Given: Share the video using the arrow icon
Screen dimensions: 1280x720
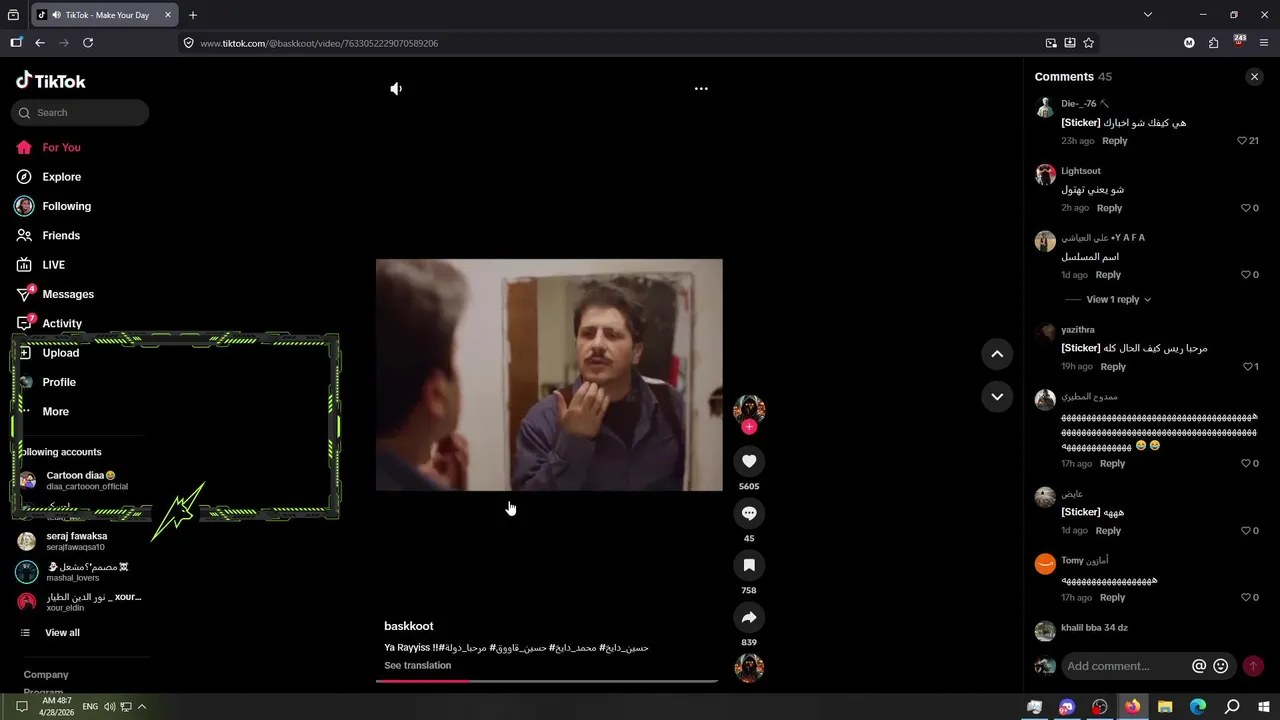Looking at the screenshot, I should click(749, 617).
